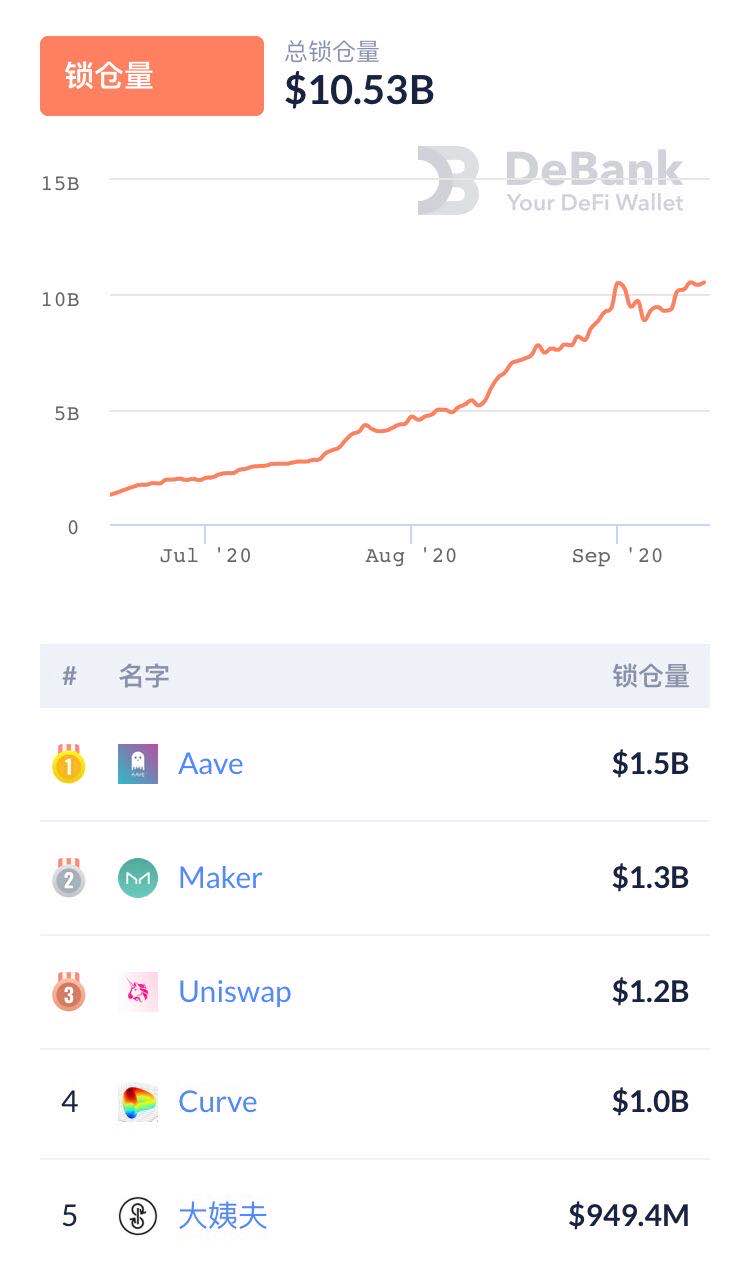Screen dimensions: 750x1269
Task: Click the Aave ghost logo icon
Action: click(138, 764)
